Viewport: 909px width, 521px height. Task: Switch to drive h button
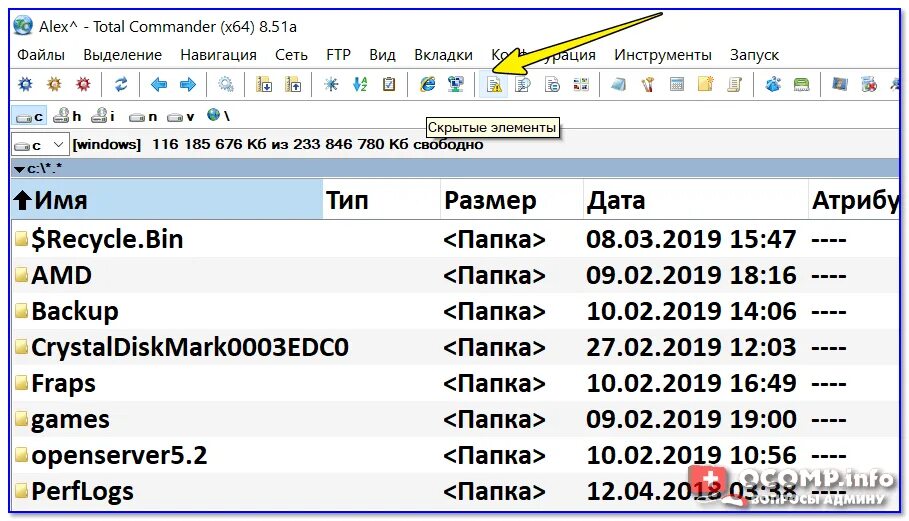coord(67,116)
